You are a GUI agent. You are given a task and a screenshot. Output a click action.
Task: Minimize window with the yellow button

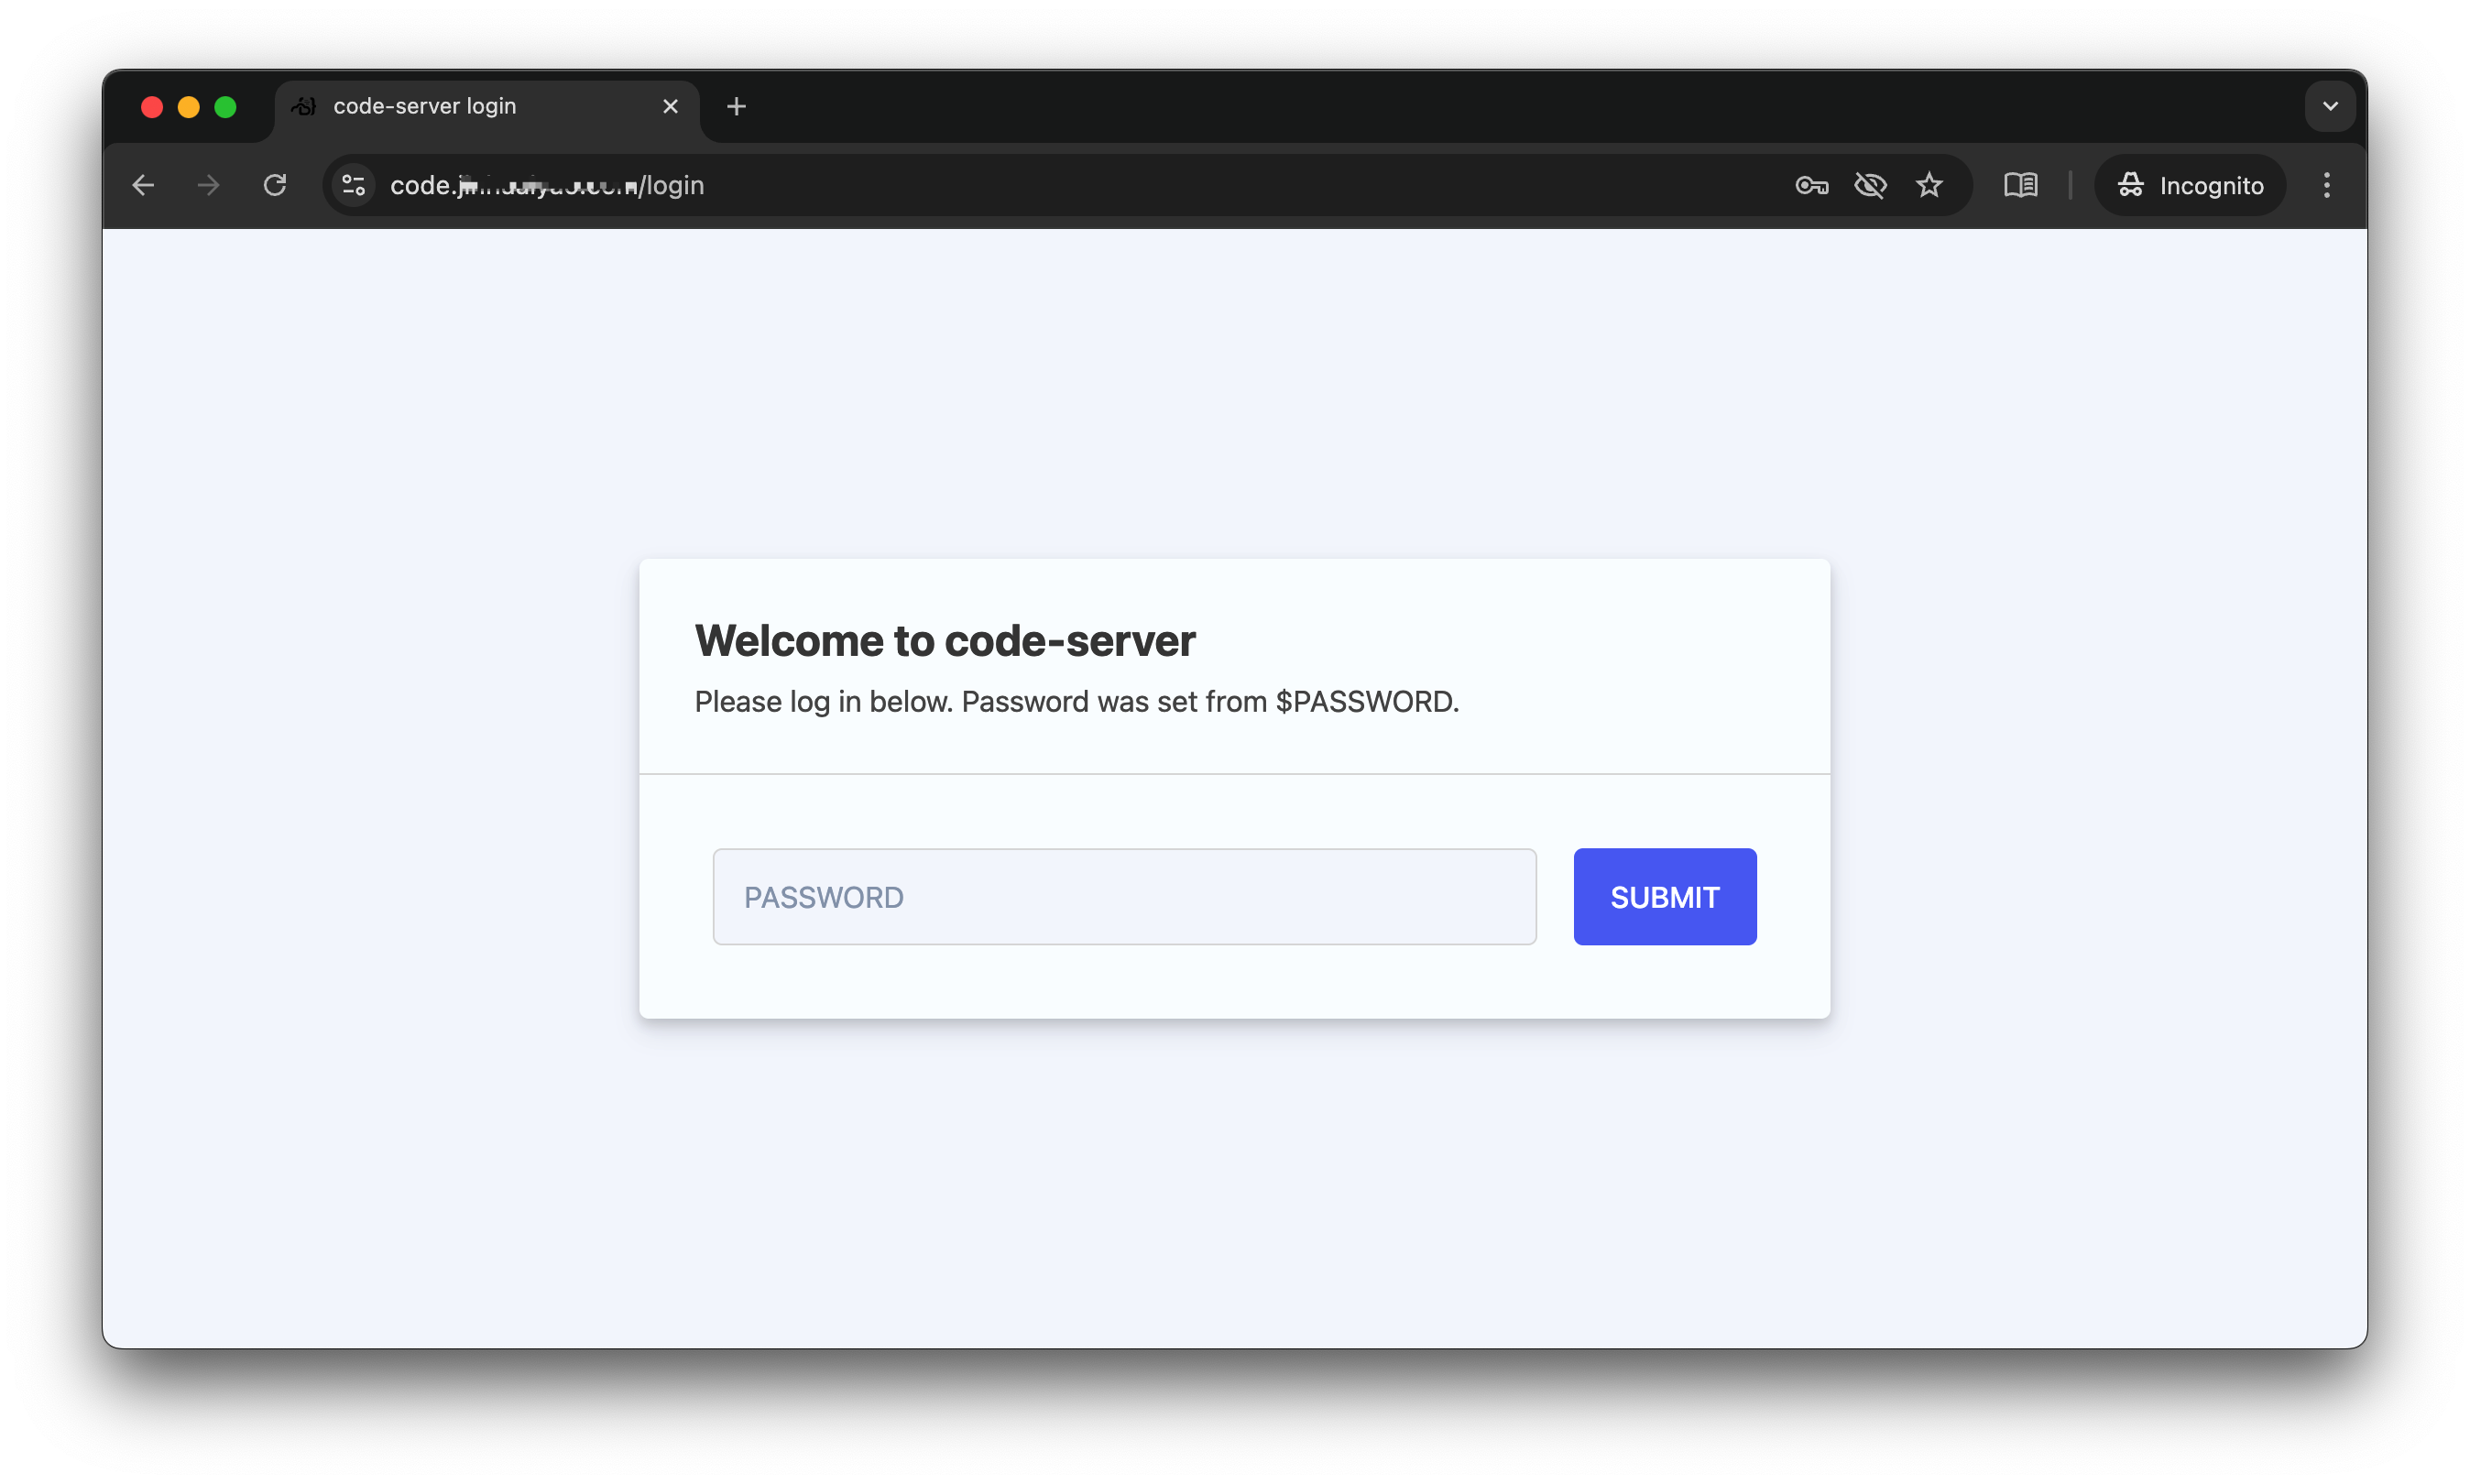189,107
